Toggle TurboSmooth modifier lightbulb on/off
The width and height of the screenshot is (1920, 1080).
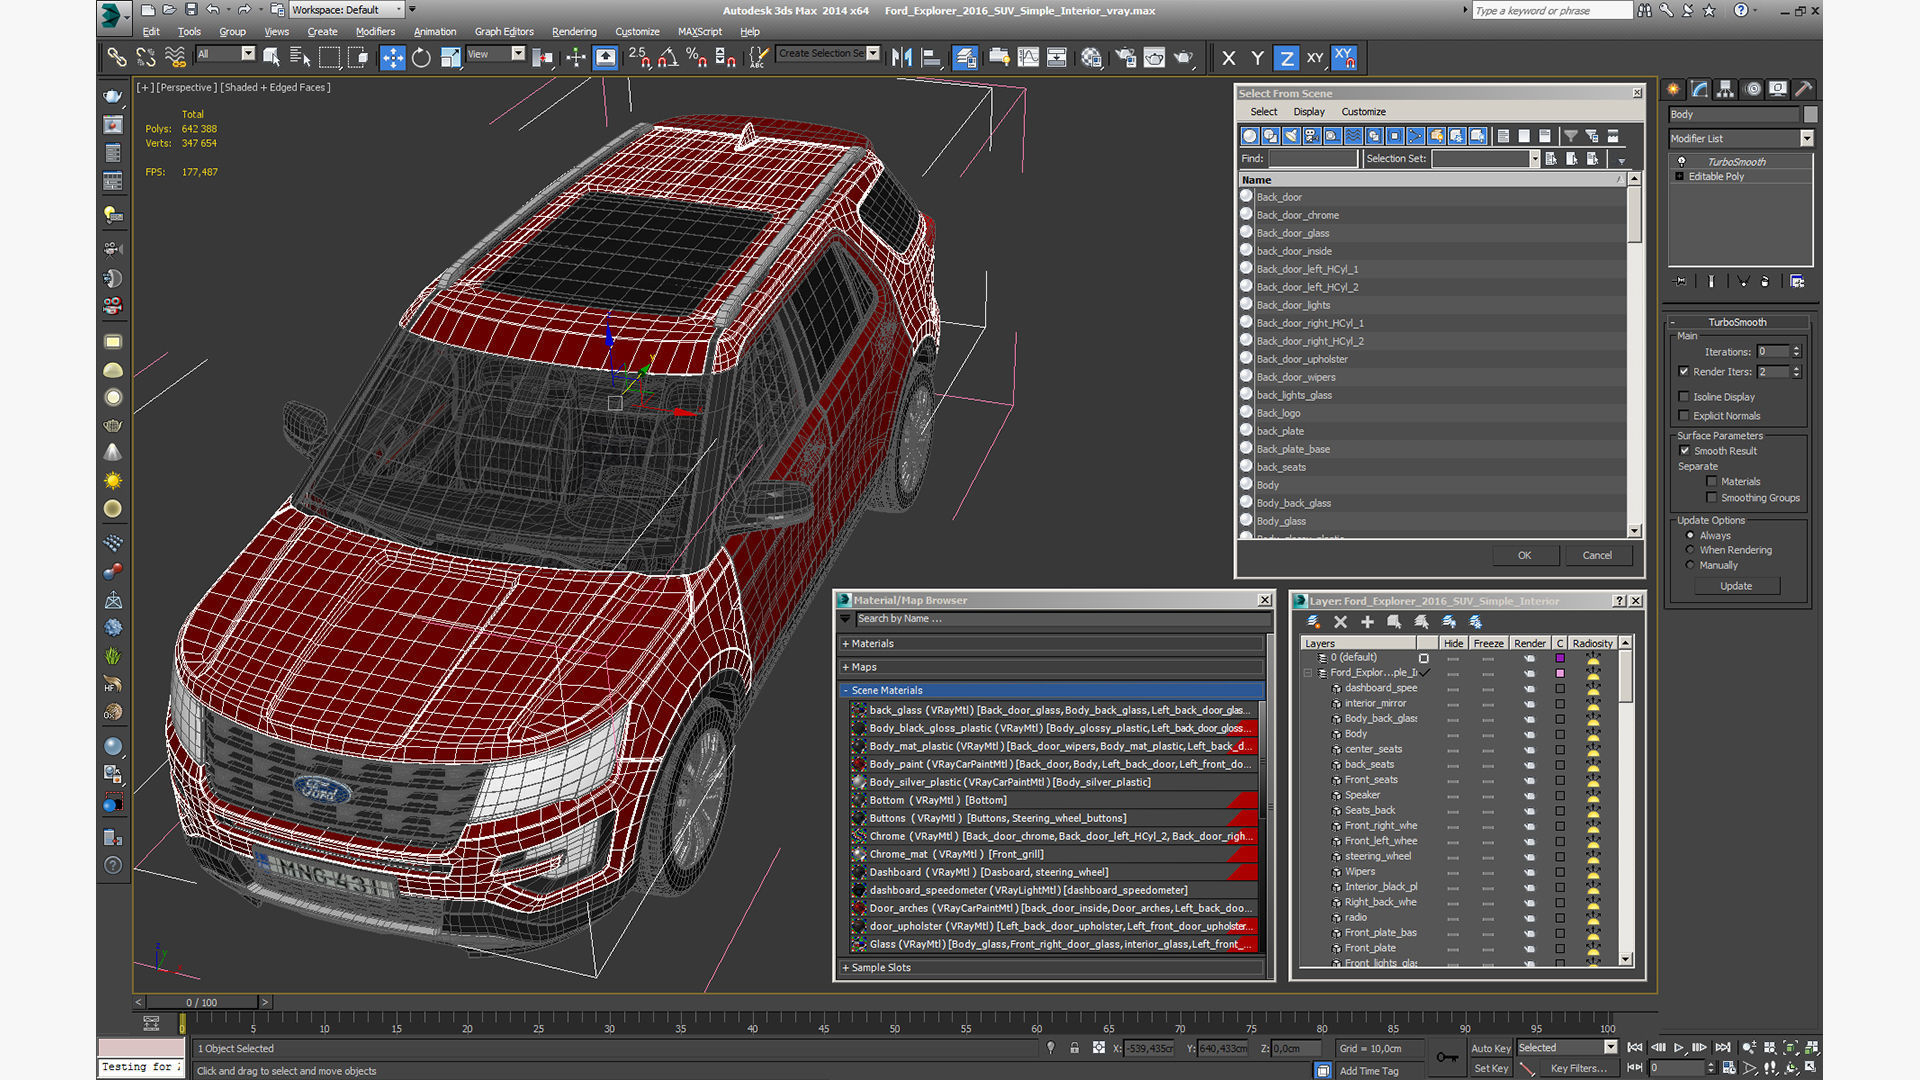[x=1681, y=162]
